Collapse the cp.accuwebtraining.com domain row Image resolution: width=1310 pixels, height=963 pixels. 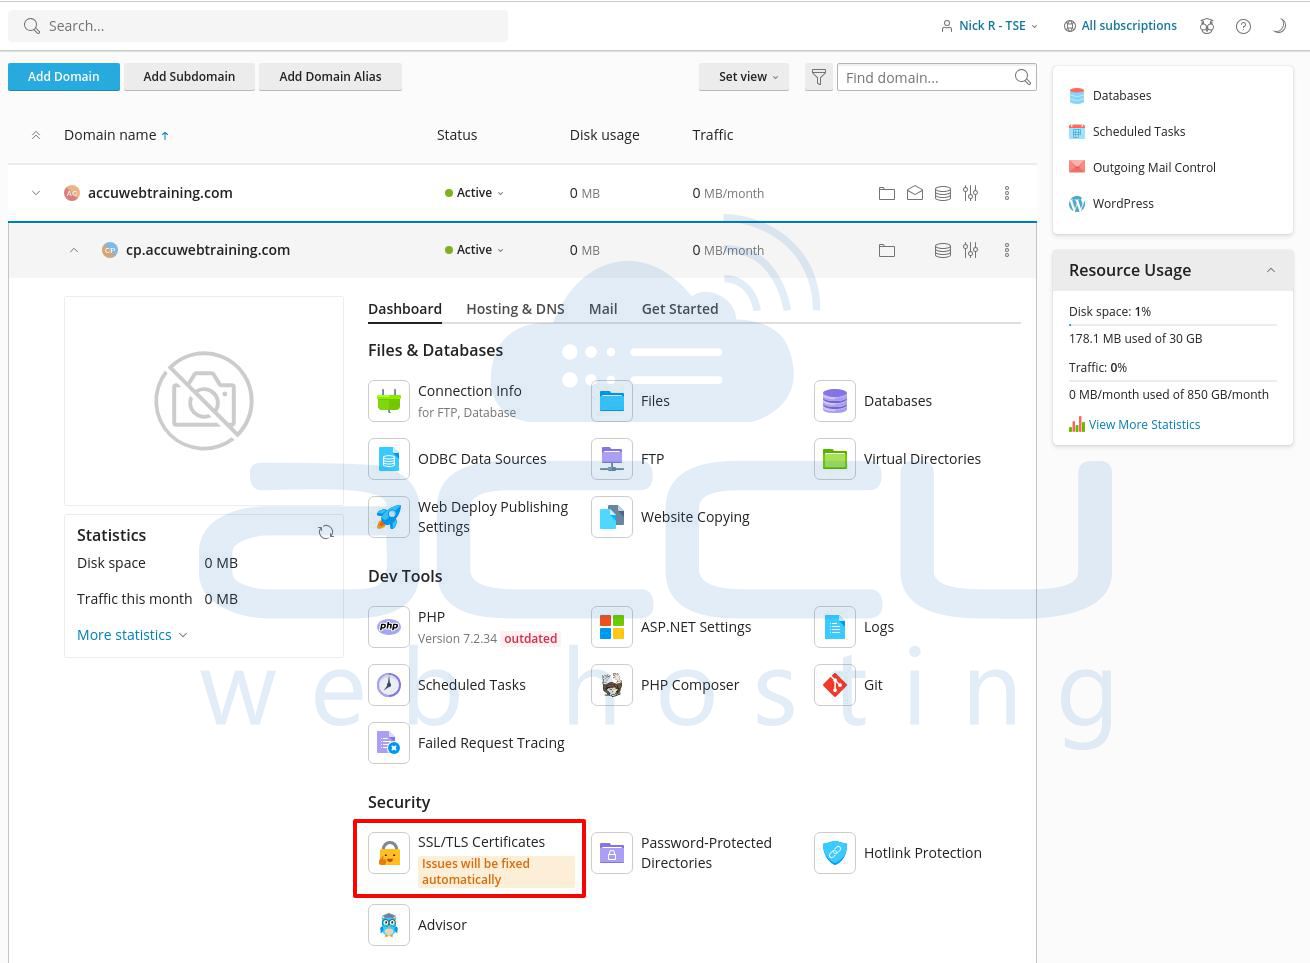tap(74, 250)
